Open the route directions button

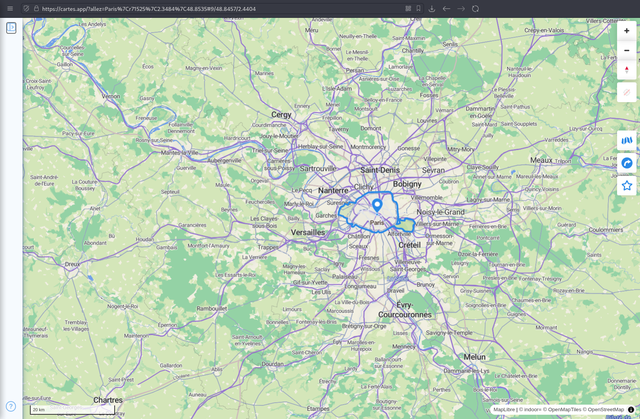point(627,163)
